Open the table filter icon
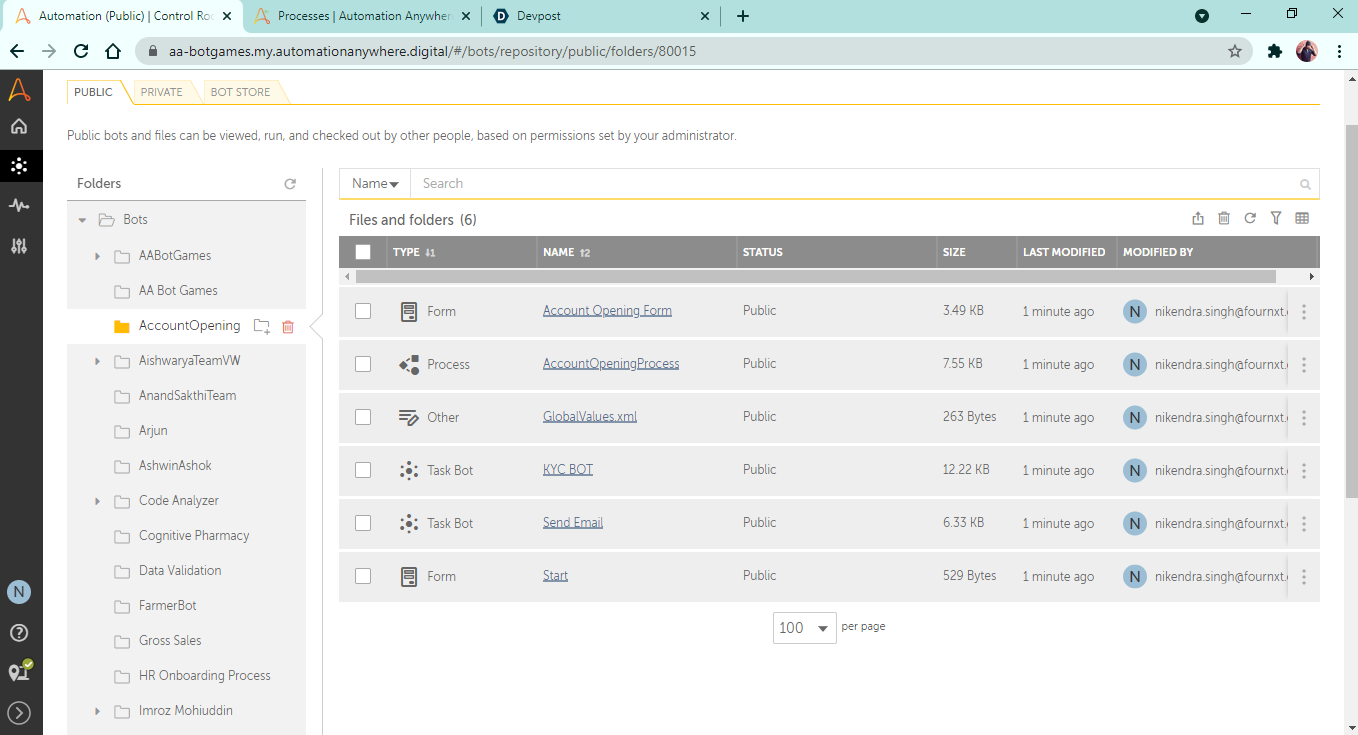The height and width of the screenshot is (735, 1358). (1276, 218)
